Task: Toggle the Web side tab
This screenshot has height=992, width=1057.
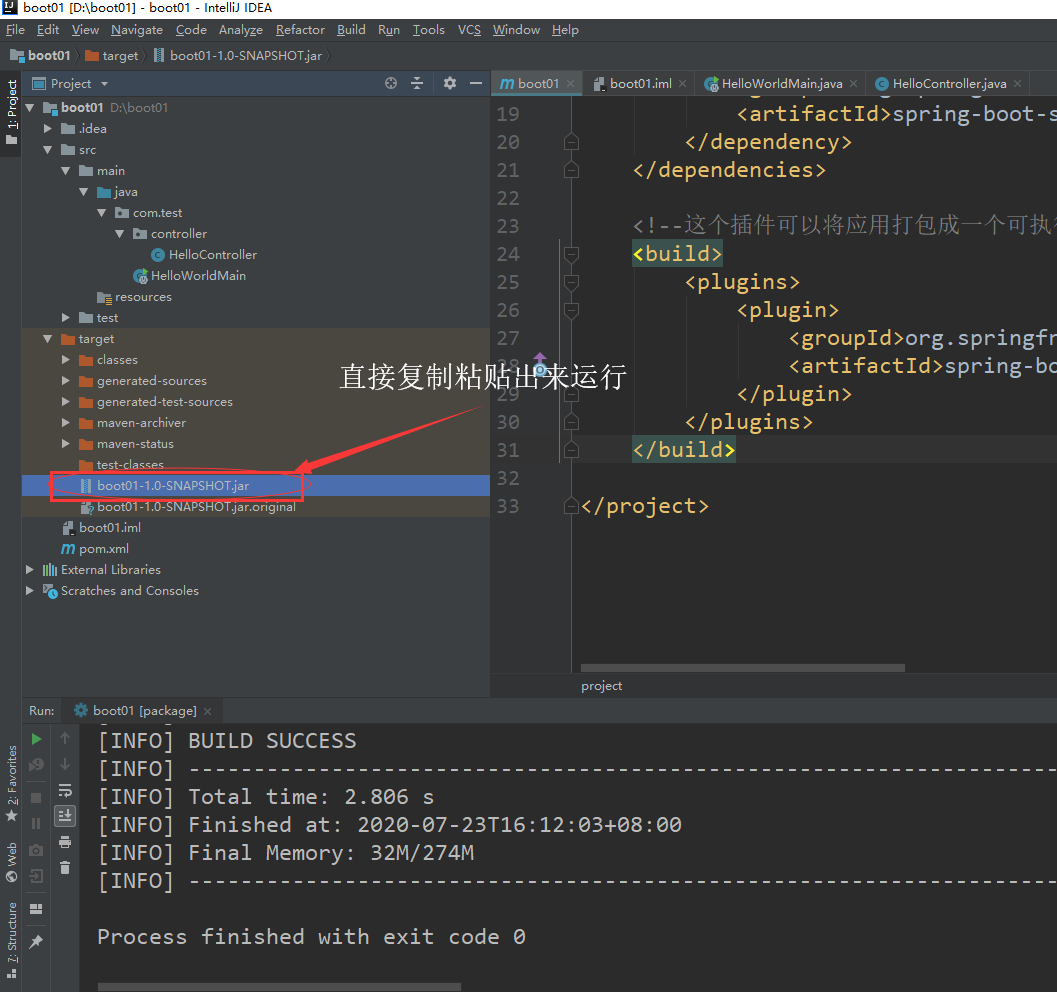Action: coord(11,863)
